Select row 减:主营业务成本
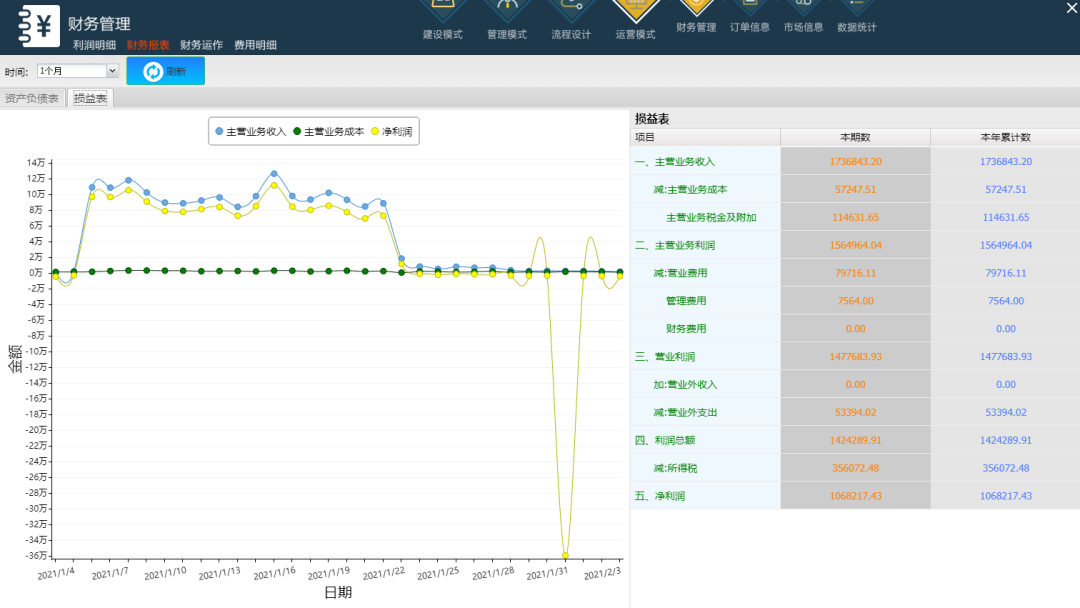Viewport: 1080px width, 608px height. click(855, 189)
